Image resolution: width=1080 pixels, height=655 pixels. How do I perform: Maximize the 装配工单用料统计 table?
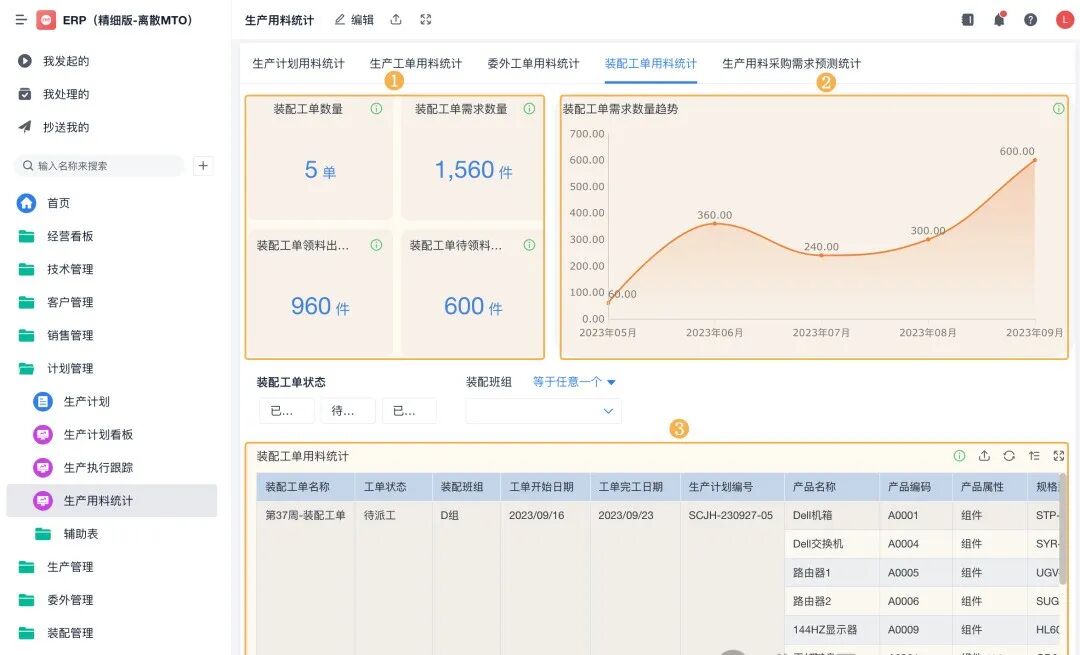[x=1059, y=455]
